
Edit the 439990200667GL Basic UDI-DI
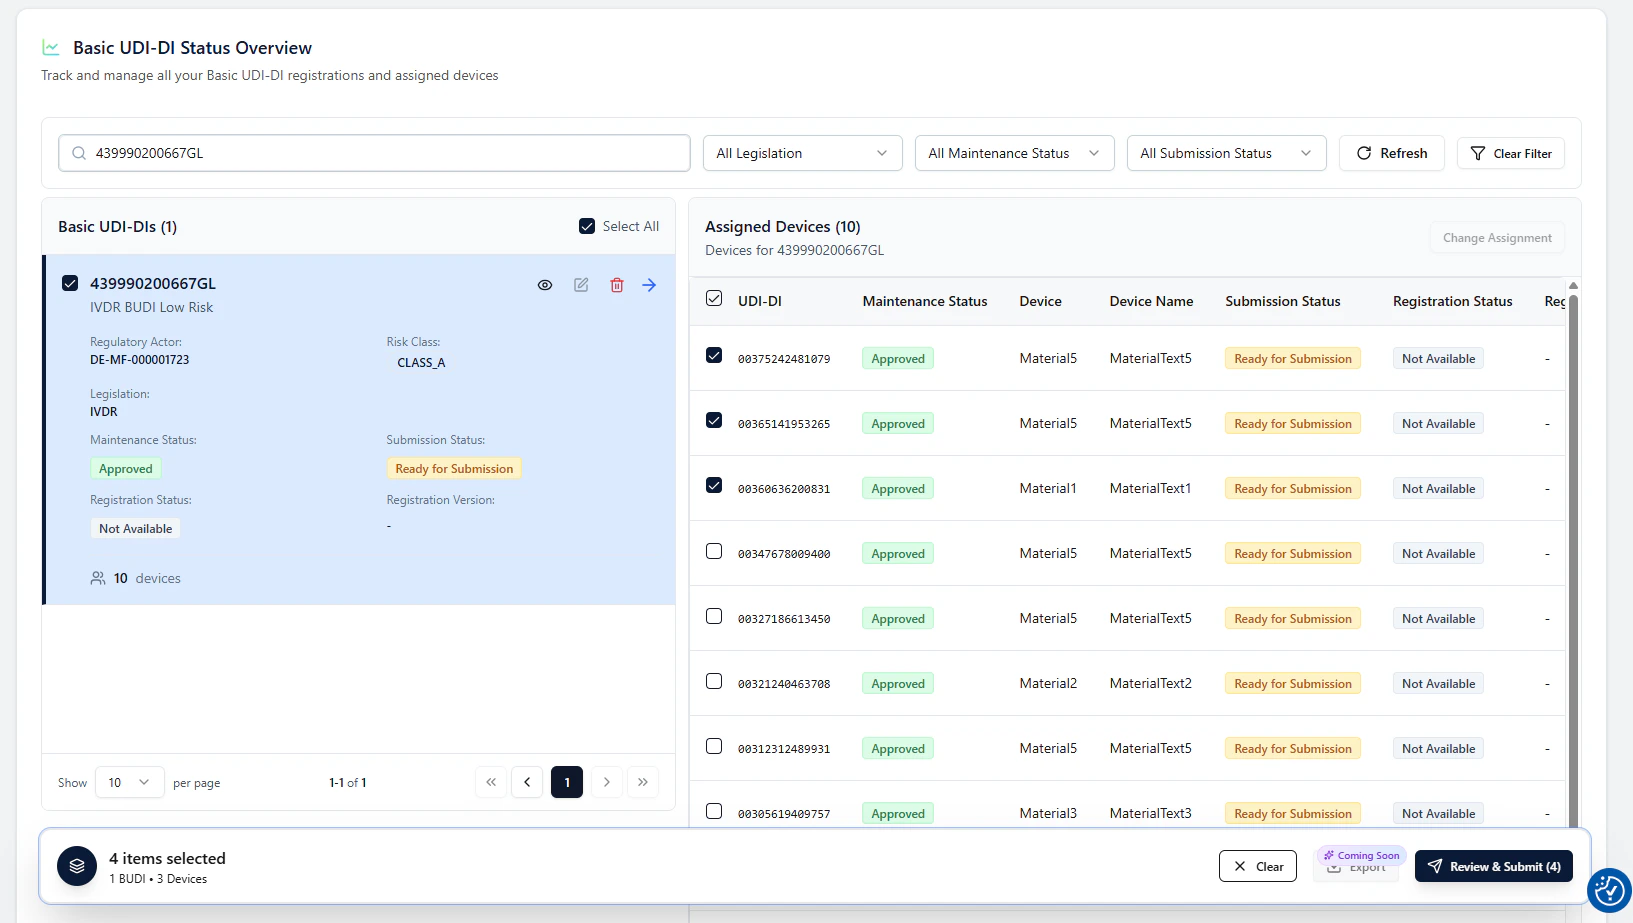[x=581, y=285]
